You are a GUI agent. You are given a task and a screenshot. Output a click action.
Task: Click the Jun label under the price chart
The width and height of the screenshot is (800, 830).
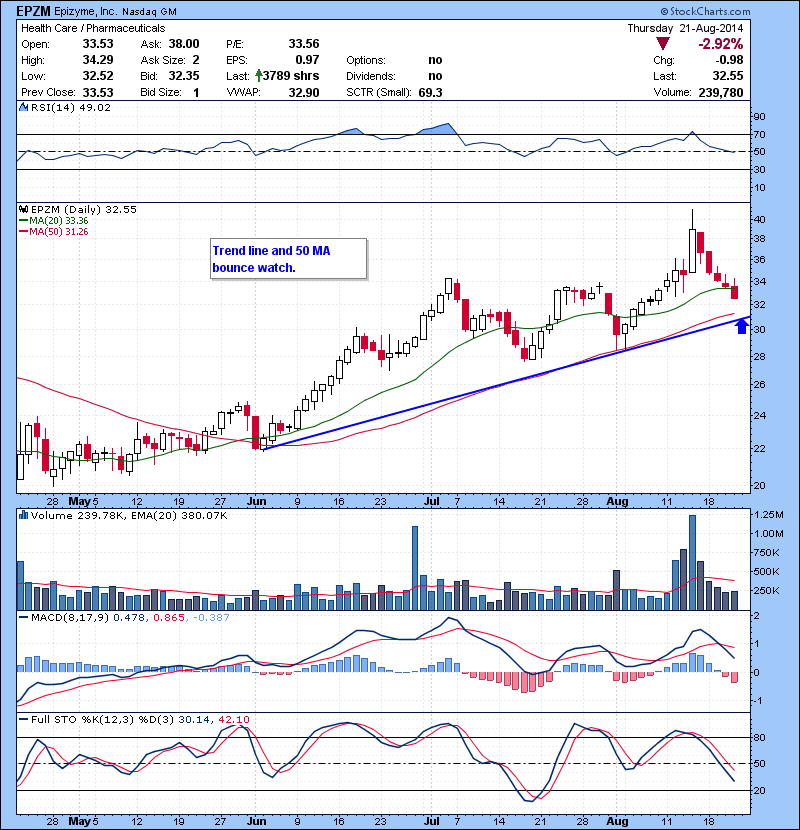[x=256, y=501]
